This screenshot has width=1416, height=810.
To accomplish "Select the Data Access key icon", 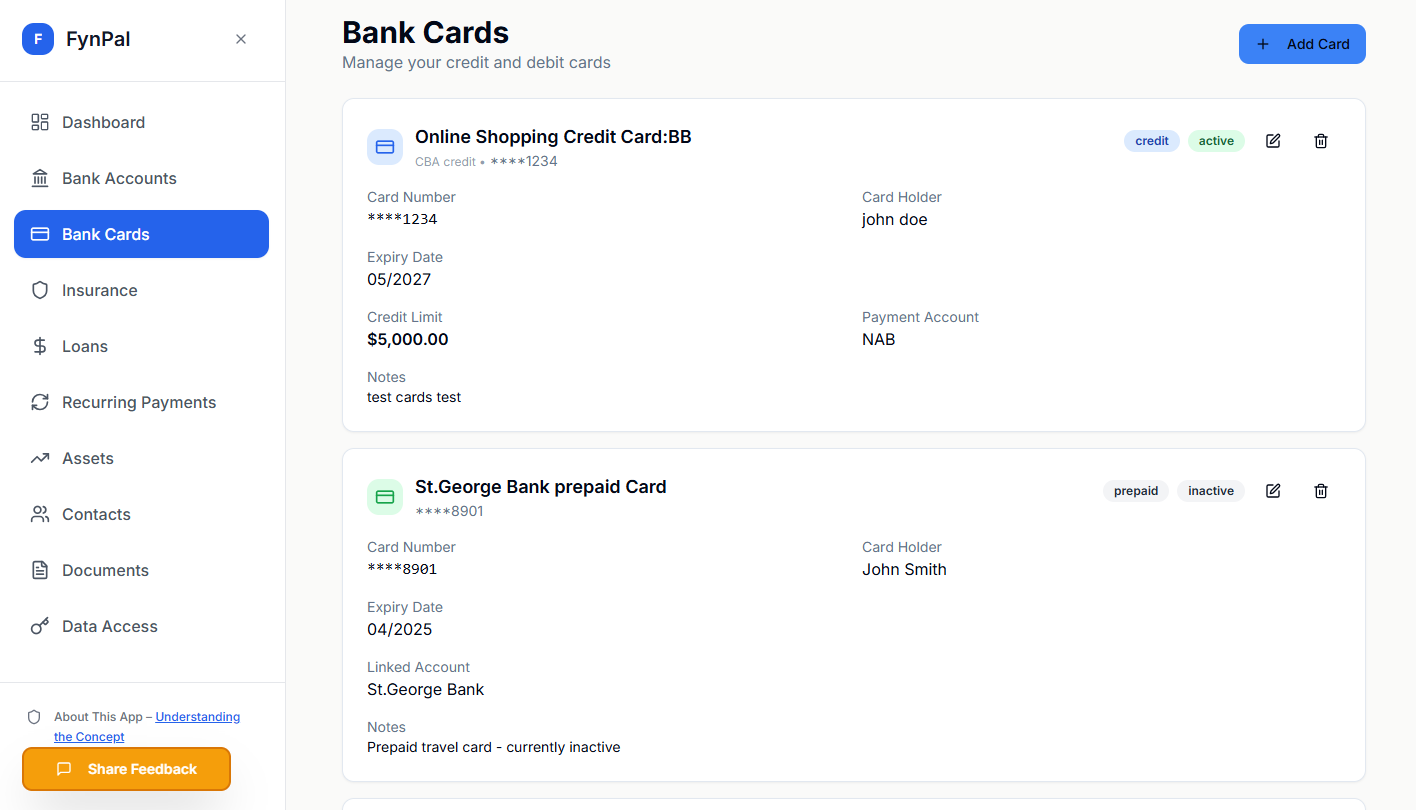I will click(x=40, y=626).
